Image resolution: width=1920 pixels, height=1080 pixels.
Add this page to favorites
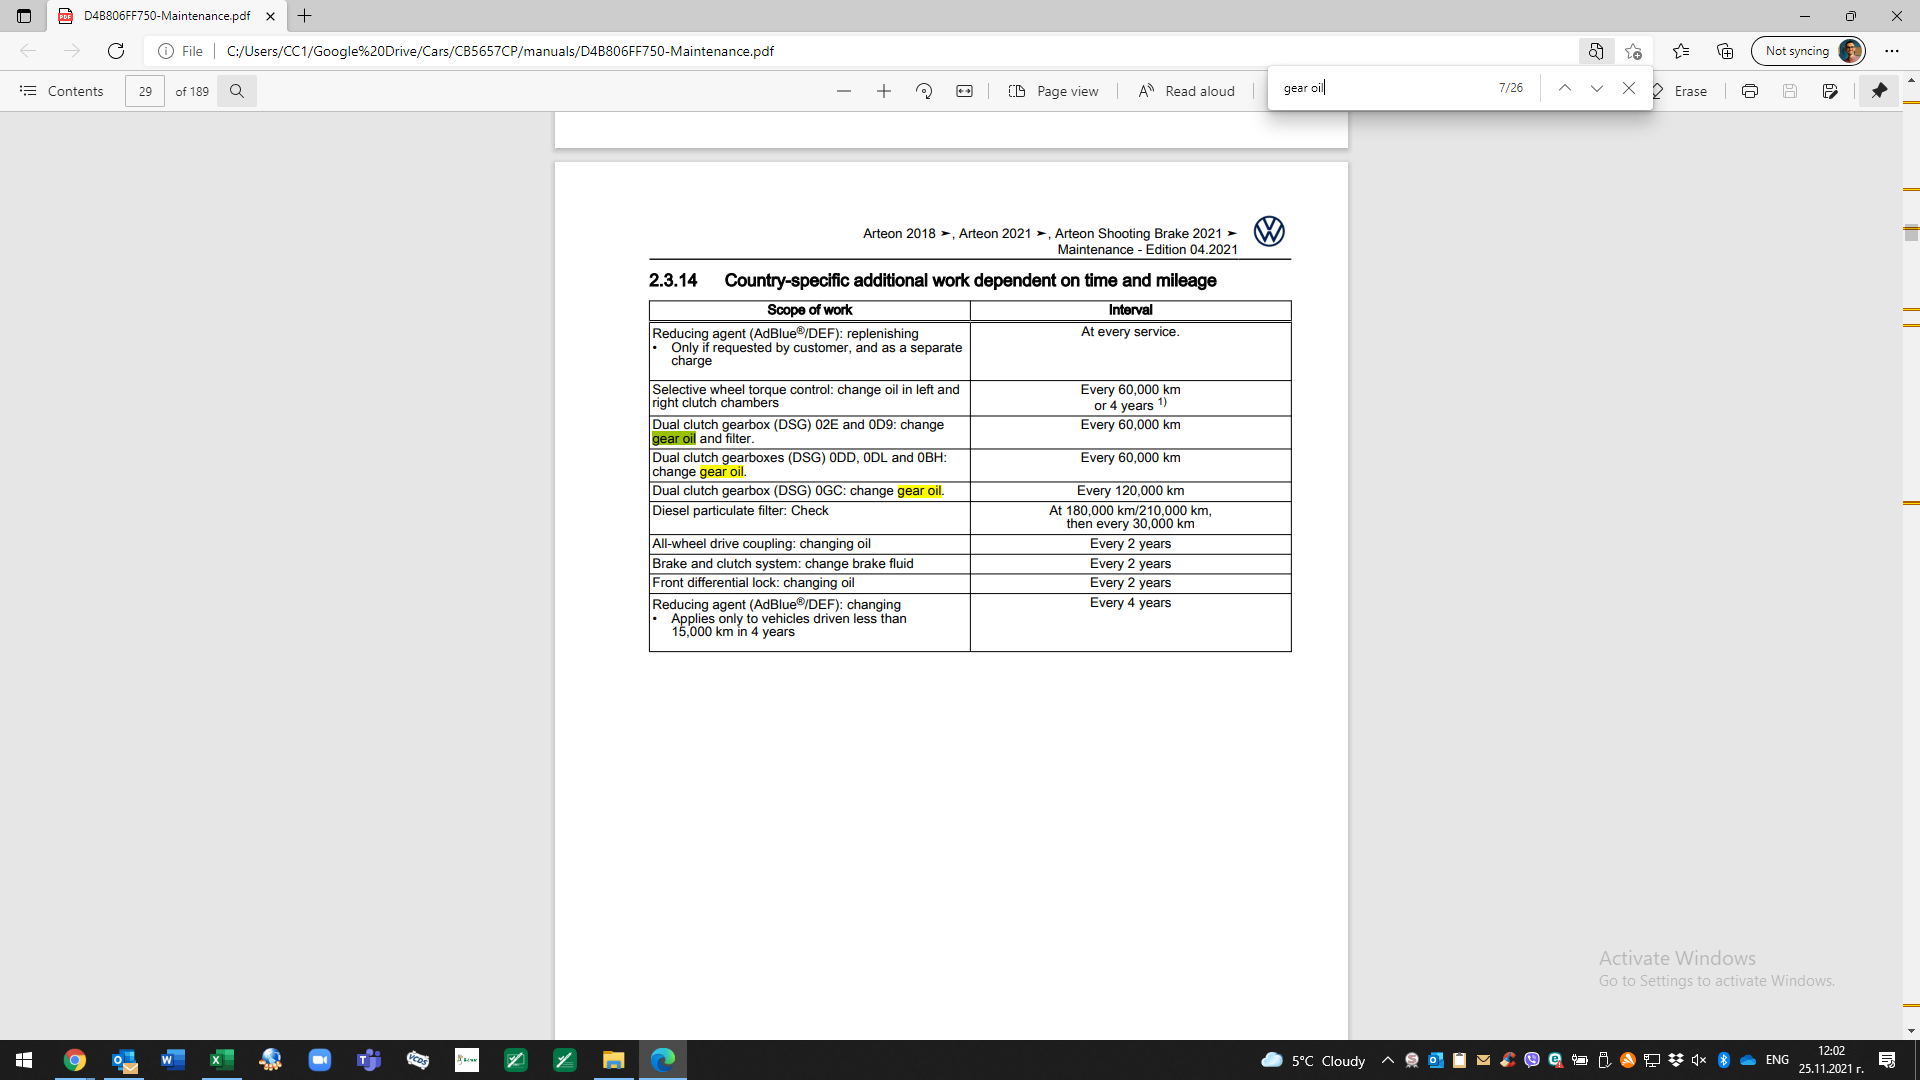click(x=1633, y=51)
